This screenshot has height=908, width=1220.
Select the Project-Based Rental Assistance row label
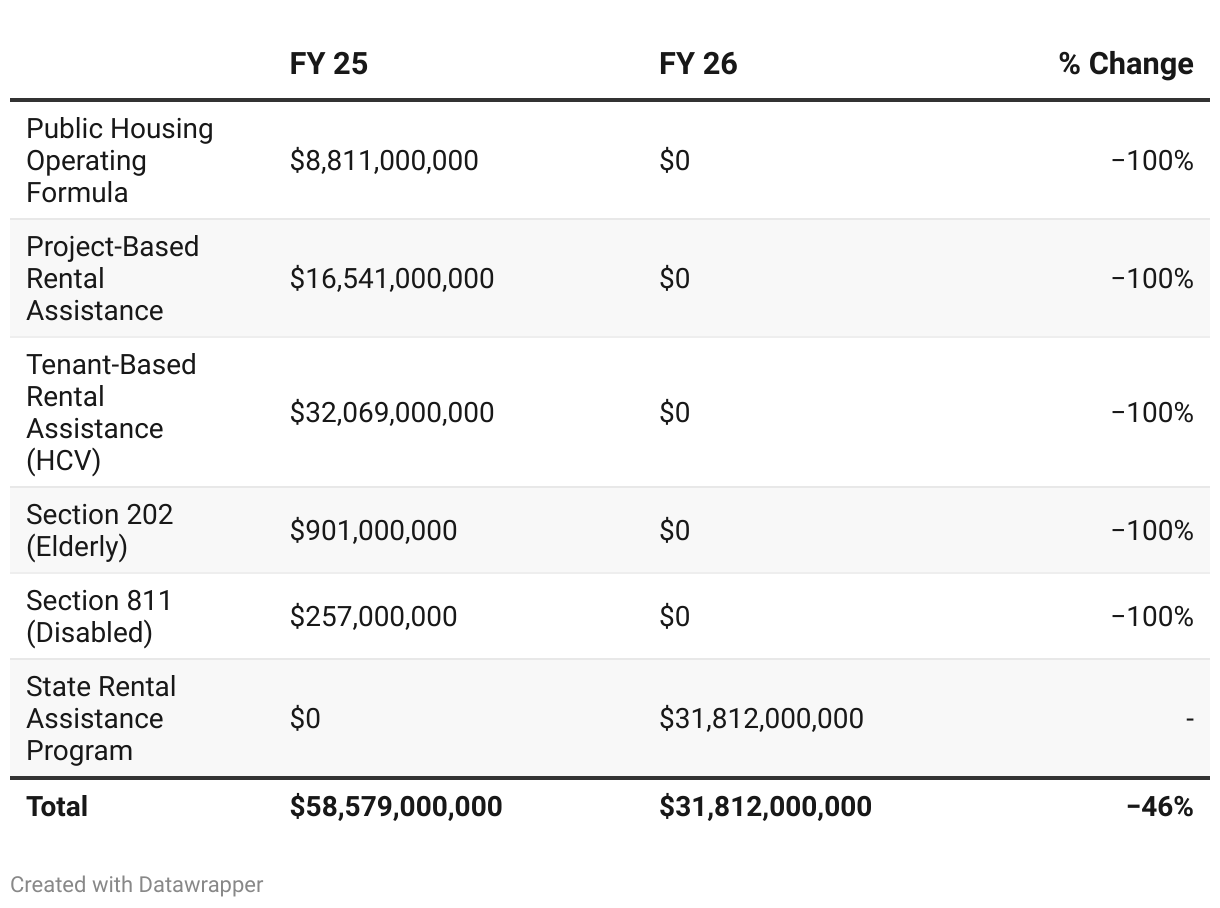tap(112, 279)
